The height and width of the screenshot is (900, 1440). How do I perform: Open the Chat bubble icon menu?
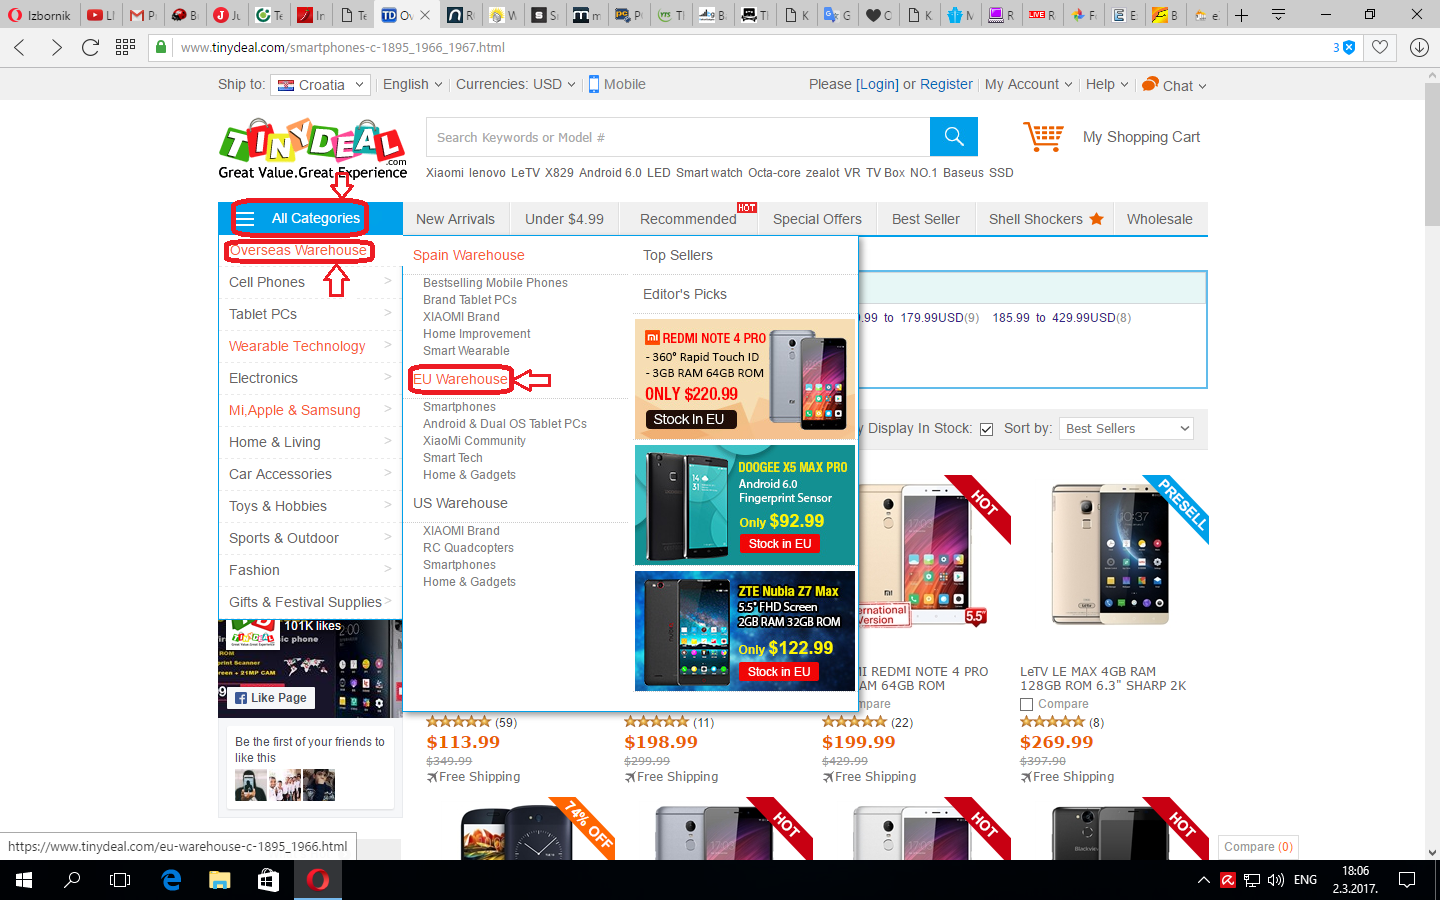[x=1151, y=84]
